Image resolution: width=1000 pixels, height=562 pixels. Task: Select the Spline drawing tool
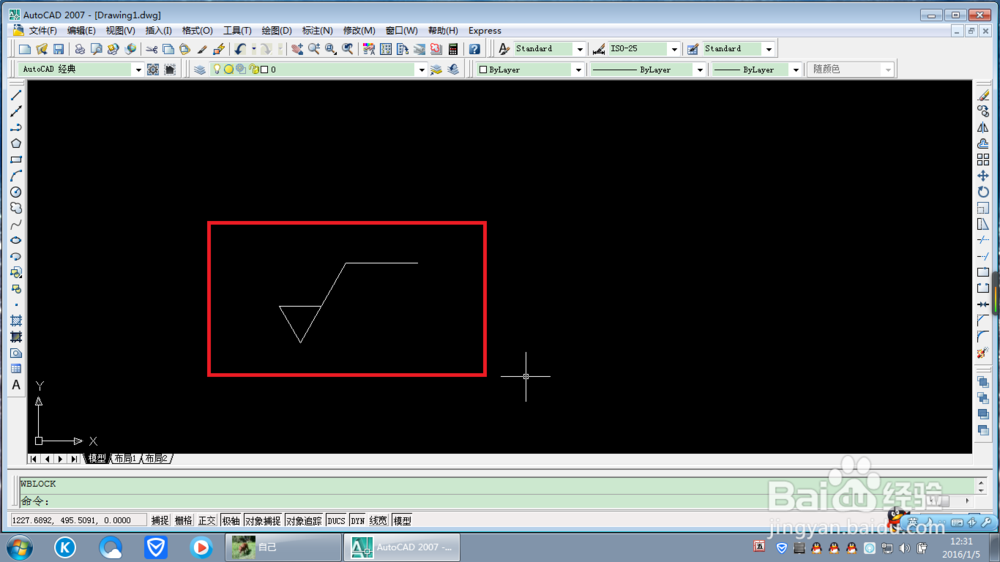[16, 224]
